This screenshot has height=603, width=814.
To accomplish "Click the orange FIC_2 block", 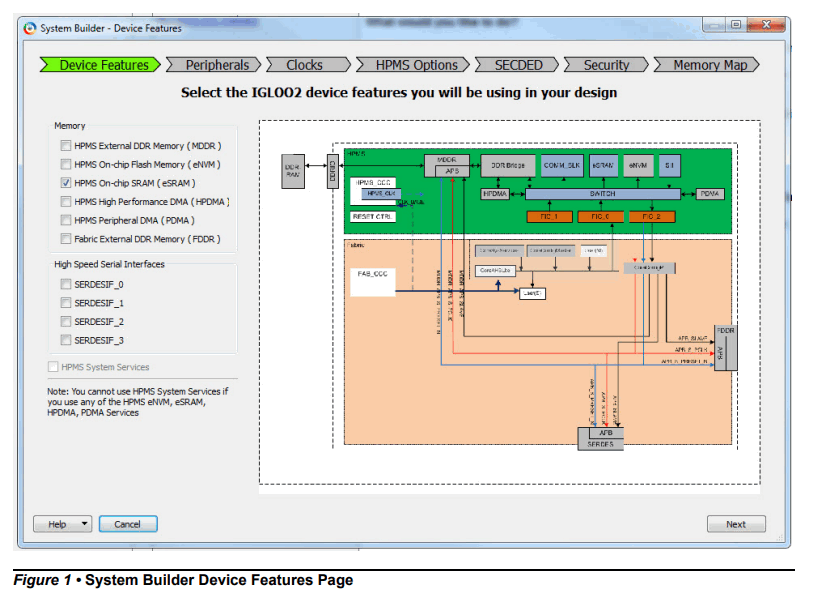I will (652, 216).
